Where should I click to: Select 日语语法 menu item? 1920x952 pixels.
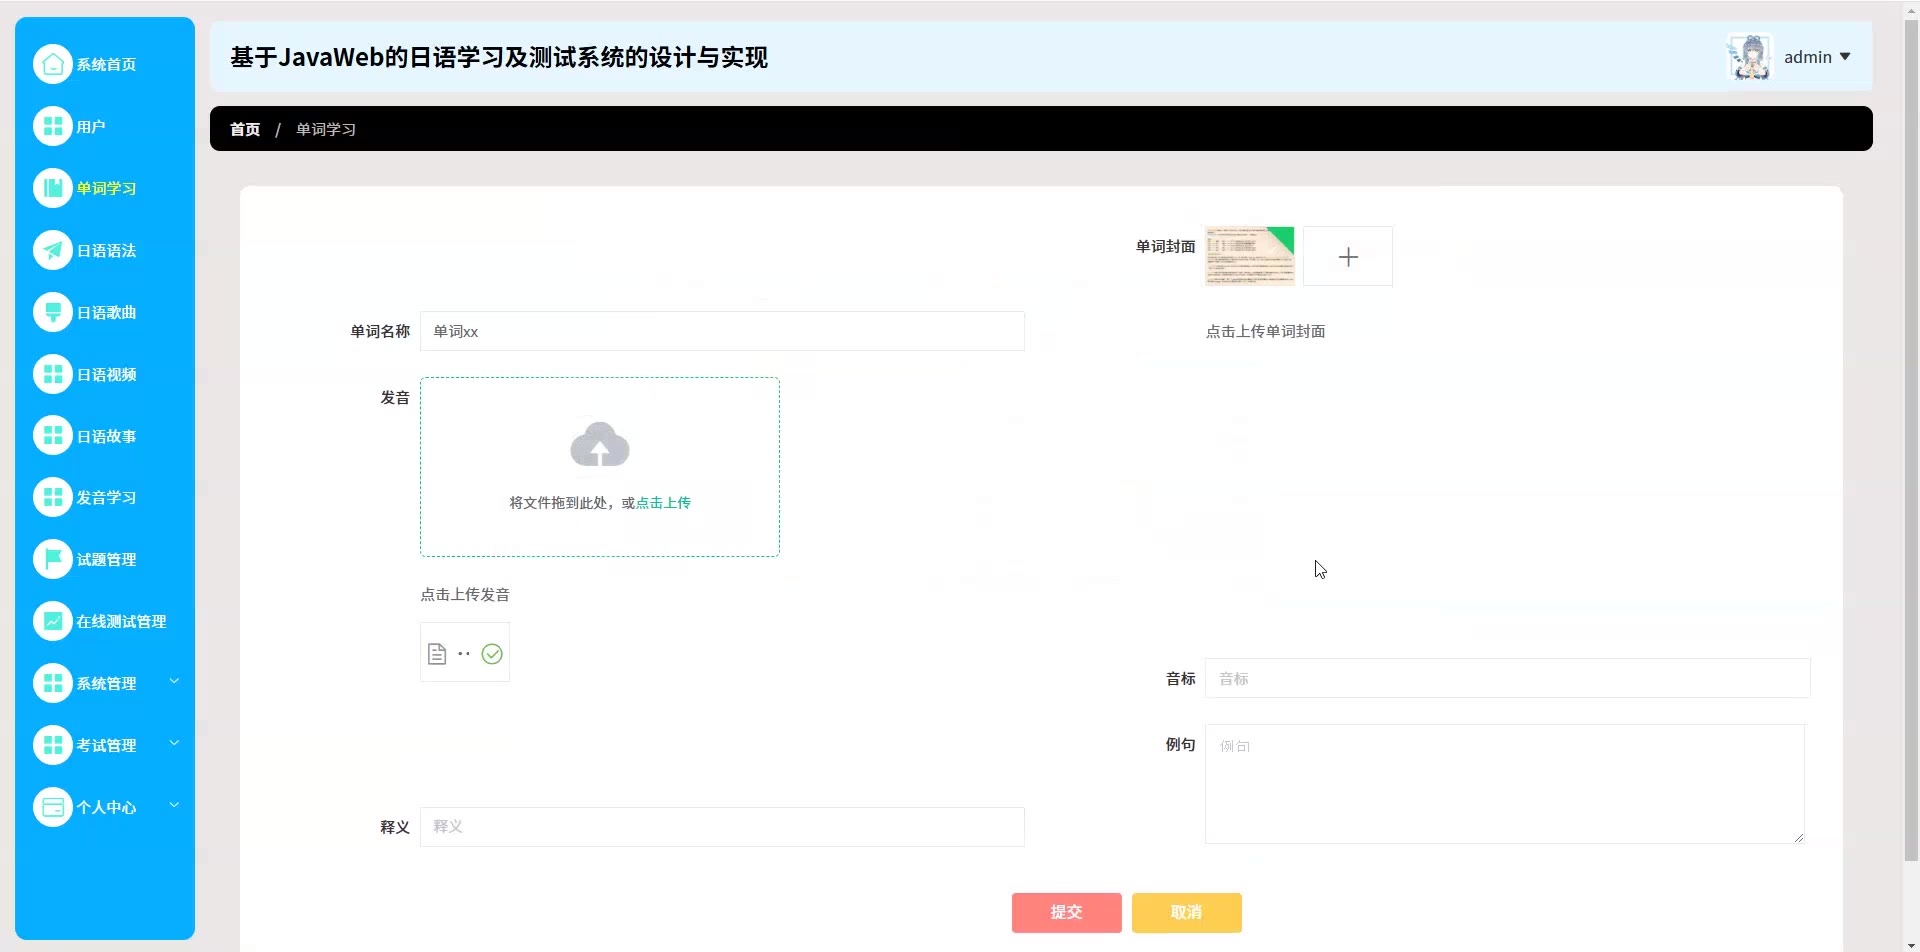pos(106,251)
